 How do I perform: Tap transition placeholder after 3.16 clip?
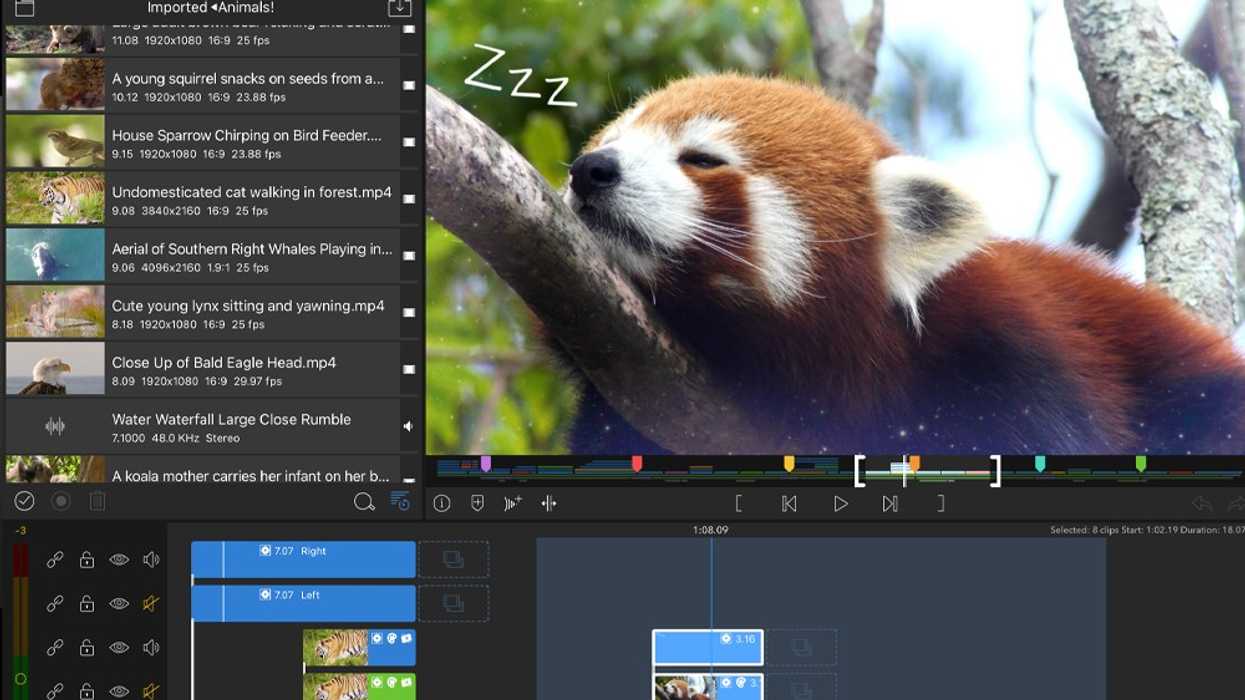[x=801, y=648]
